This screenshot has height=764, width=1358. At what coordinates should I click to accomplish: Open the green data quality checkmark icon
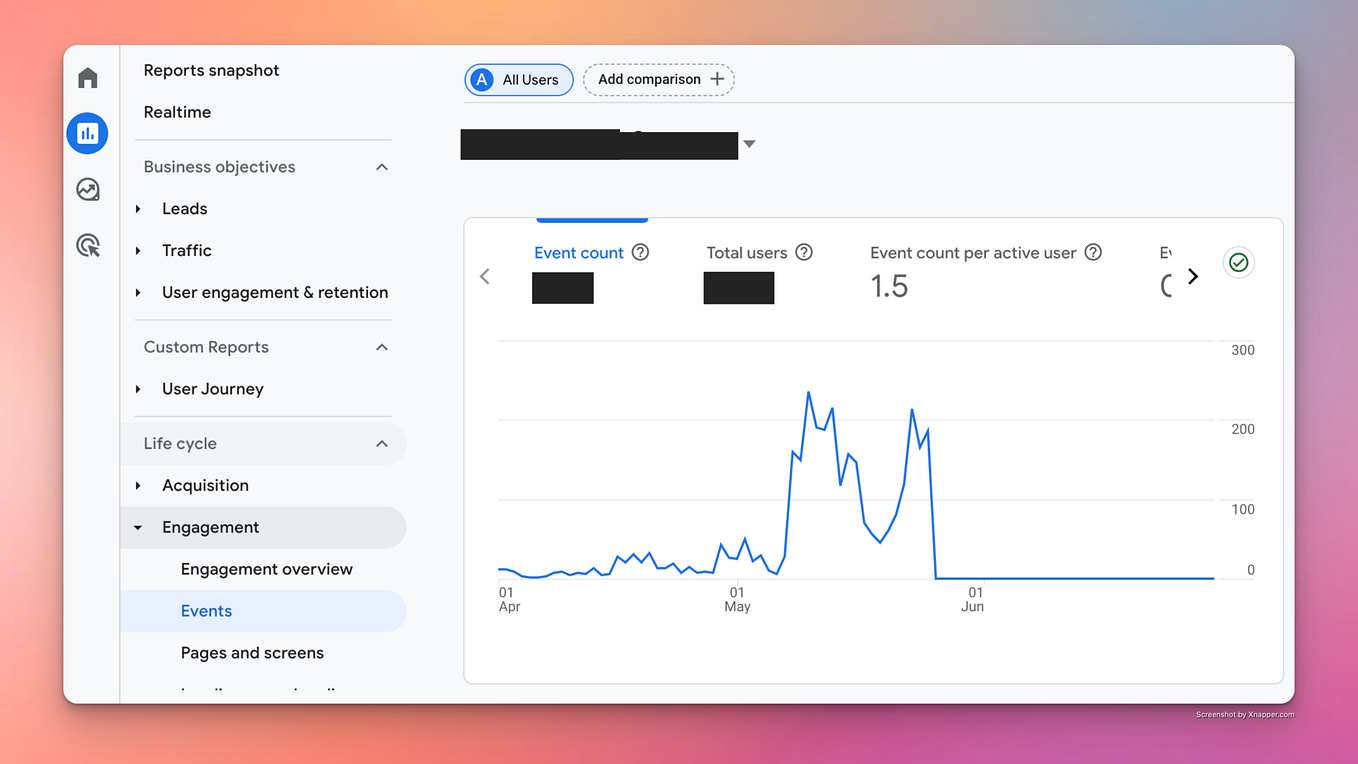coord(1238,262)
